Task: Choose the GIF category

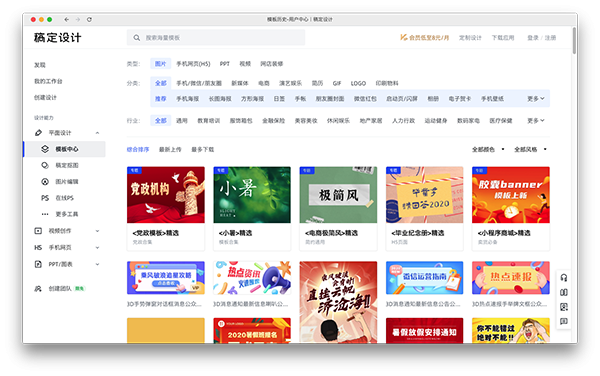Action: tap(337, 83)
